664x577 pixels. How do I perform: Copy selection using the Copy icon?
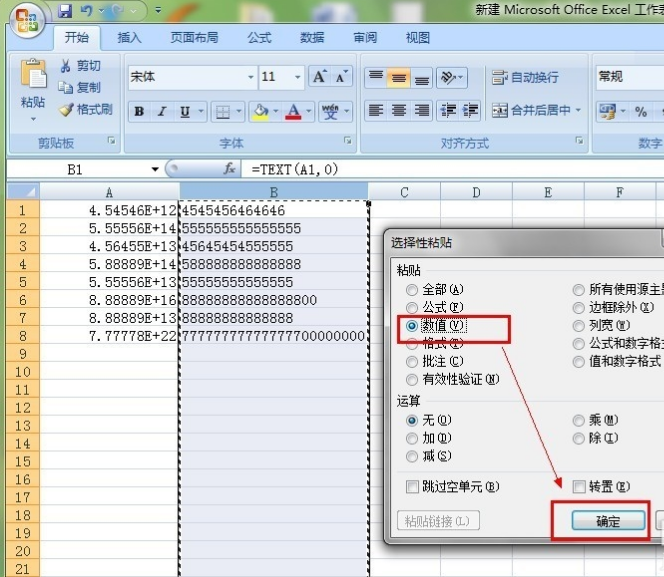tap(65, 87)
